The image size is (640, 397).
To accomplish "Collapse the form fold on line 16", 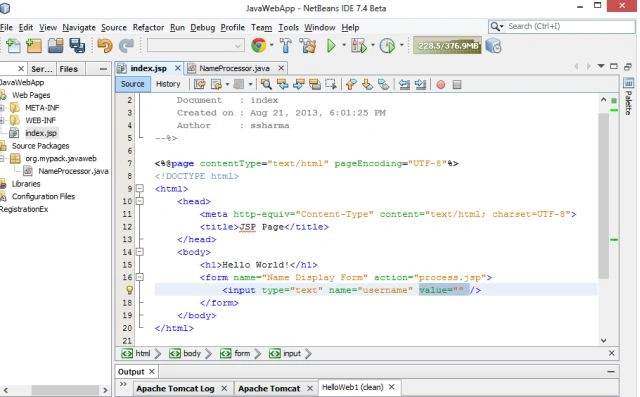I will [140, 277].
